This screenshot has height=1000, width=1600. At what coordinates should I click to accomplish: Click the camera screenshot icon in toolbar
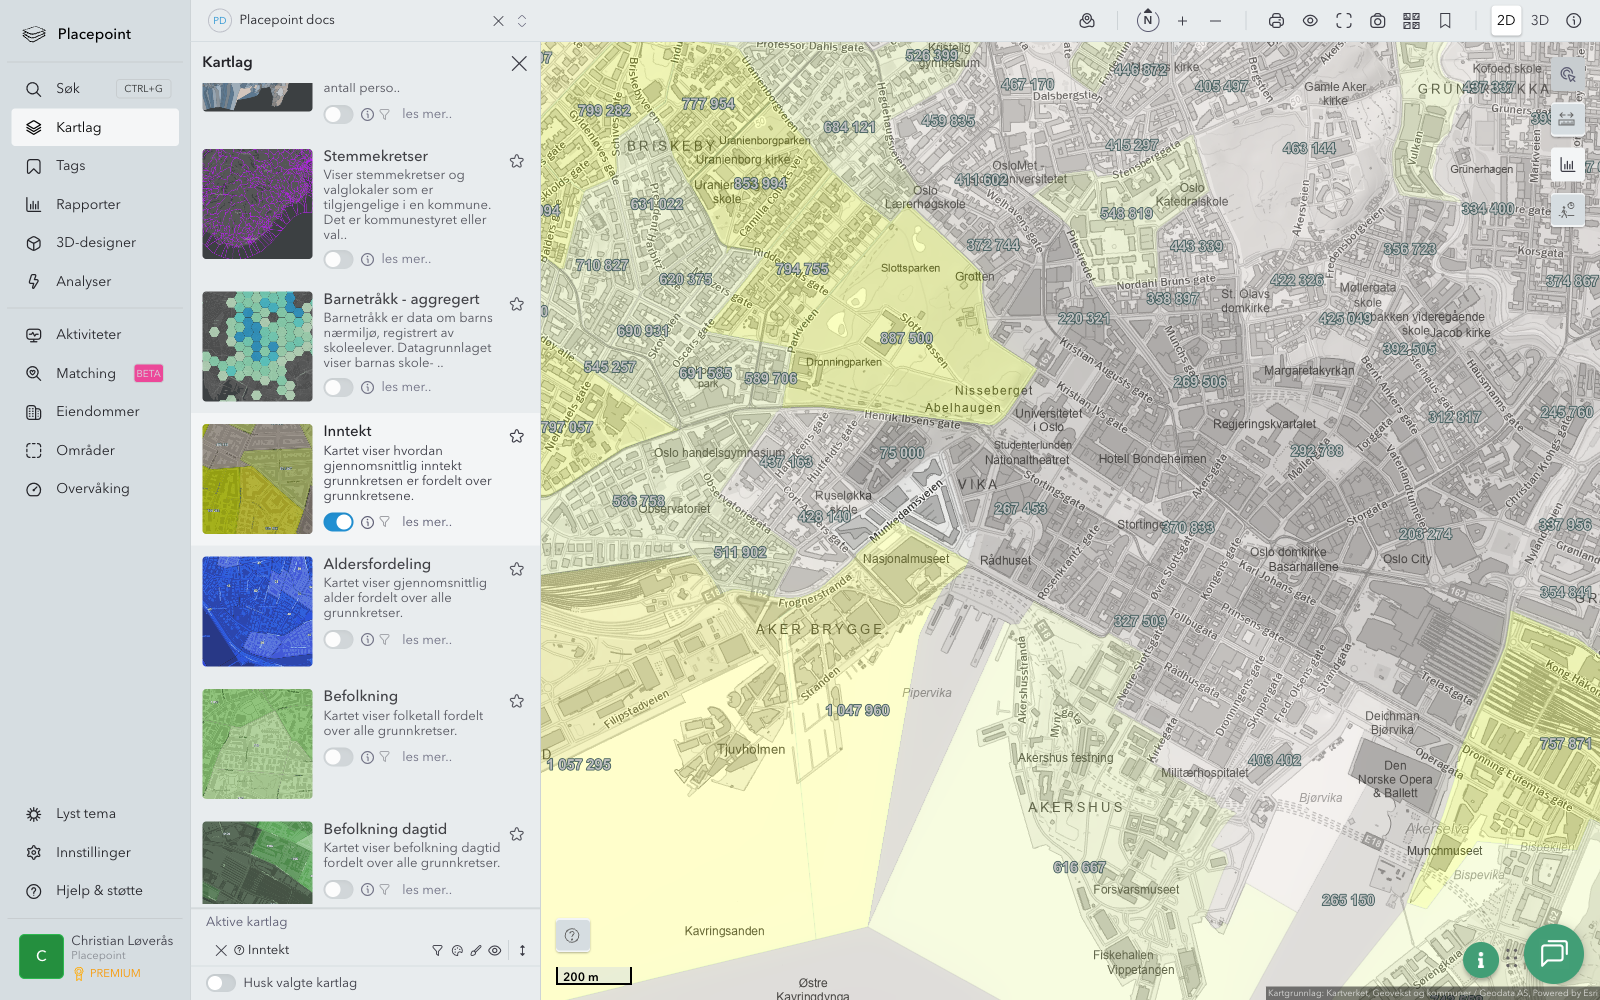(x=1377, y=21)
